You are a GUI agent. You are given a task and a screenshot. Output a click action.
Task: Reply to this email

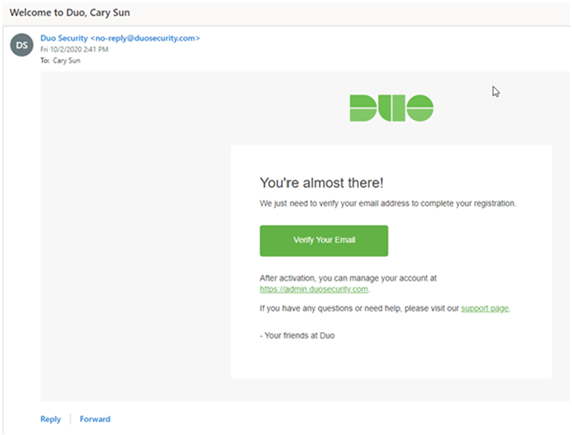[x=50, y=419]
